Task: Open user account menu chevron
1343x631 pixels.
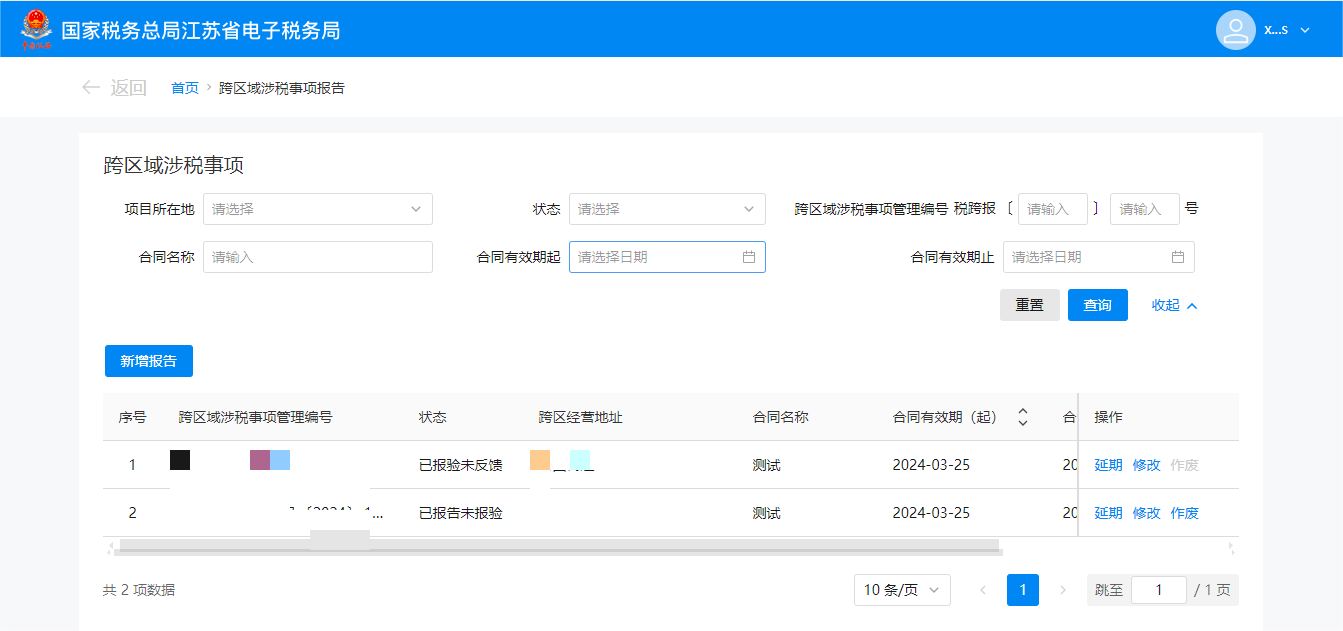Action: coord(1305,30)
